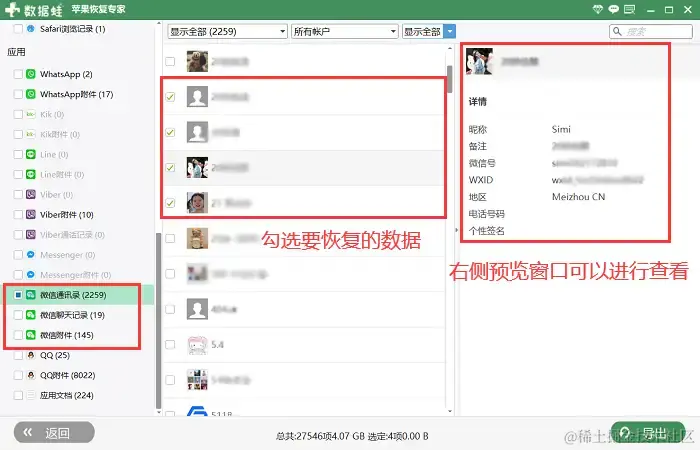700x450 pixels.
Task: Click the diamond VIP icon in title bar
Action: (598, 9)
